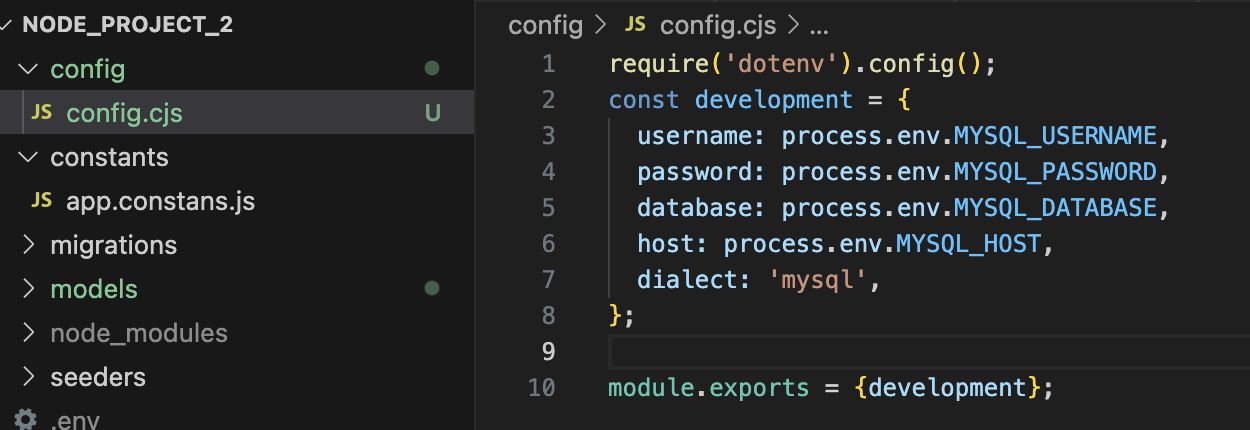Place cursor on empty line 9
This screenshot has width=1250, height=430.
(x=928, y=351)
